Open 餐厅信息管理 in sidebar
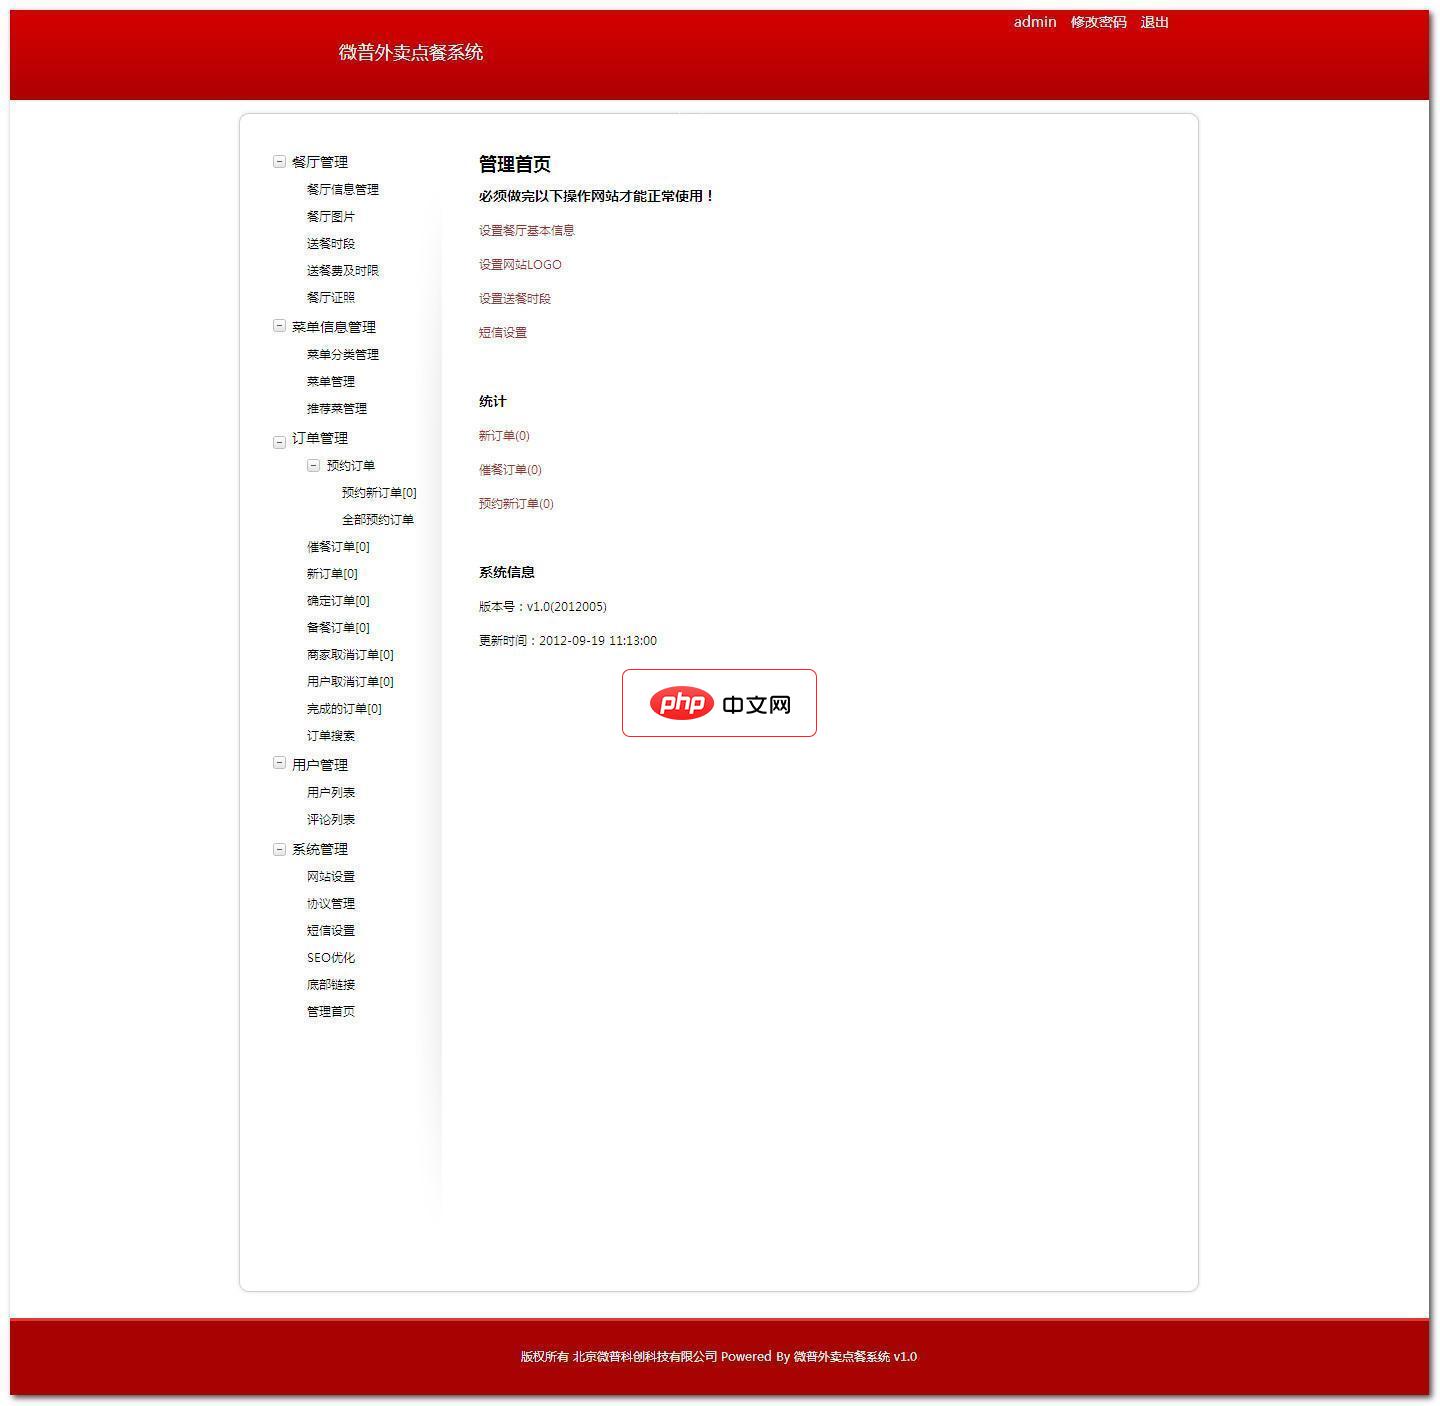1440x1406 pixels. click(342, 189)
